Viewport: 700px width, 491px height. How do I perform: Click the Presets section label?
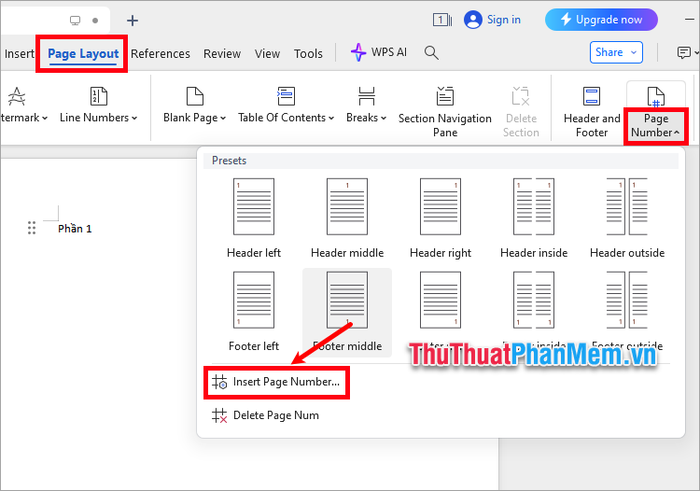click(x=229, y=161)
